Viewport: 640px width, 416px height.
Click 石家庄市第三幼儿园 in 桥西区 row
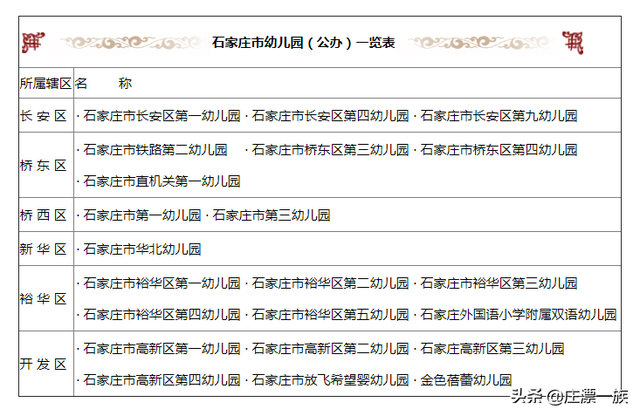271,215
